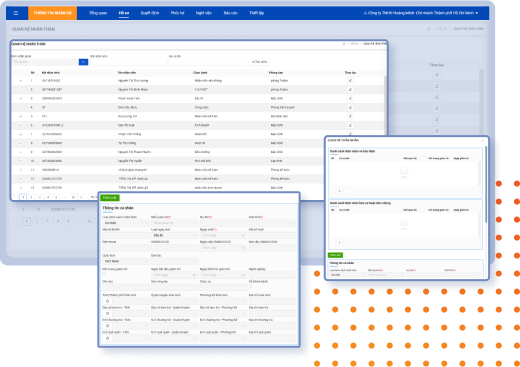The height and width of the screenshot is (367, 520).
Task: Expand the first employee row arrow
Action: pyautogui.click(x=21, y=81)
